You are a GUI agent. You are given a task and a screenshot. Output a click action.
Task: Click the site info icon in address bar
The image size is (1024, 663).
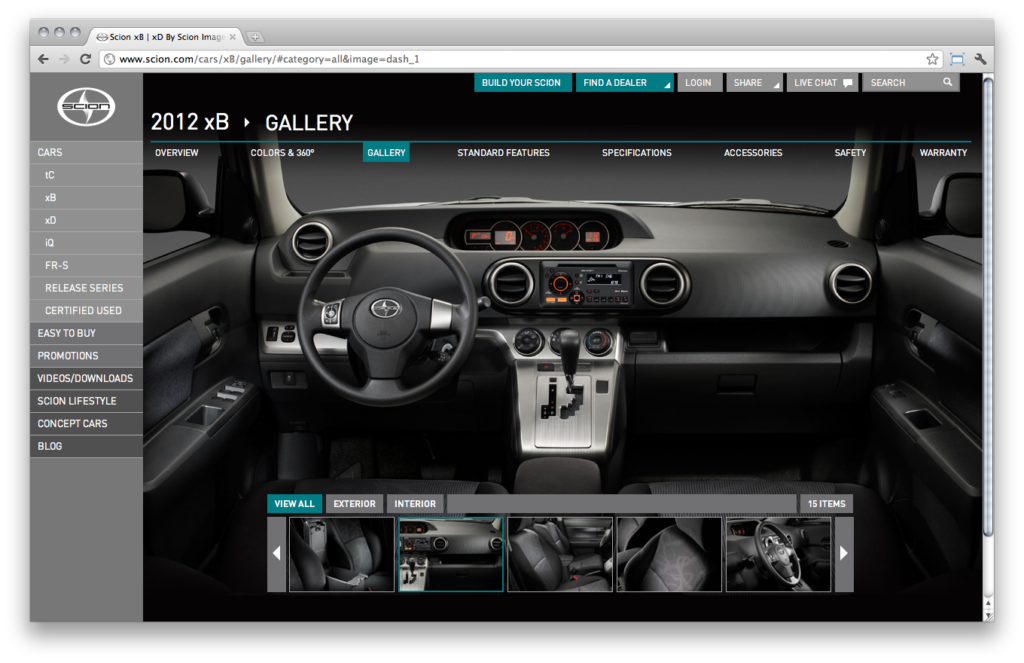[x=110, y=59]
